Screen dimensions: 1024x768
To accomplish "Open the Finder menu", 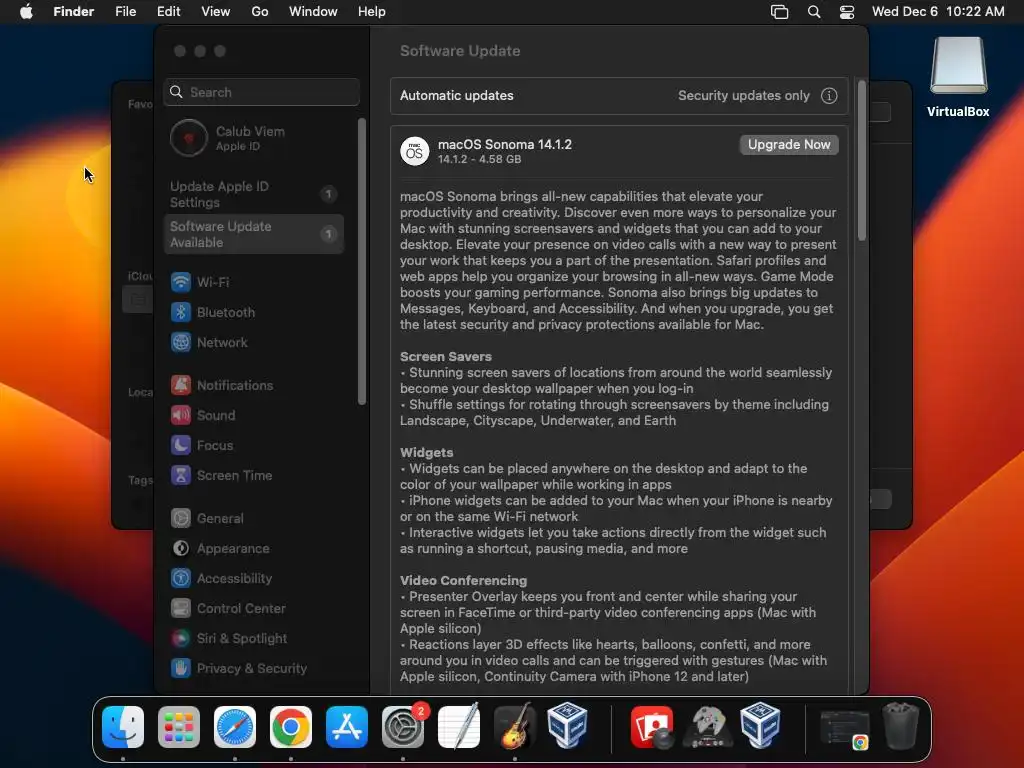I will [74, 12].
